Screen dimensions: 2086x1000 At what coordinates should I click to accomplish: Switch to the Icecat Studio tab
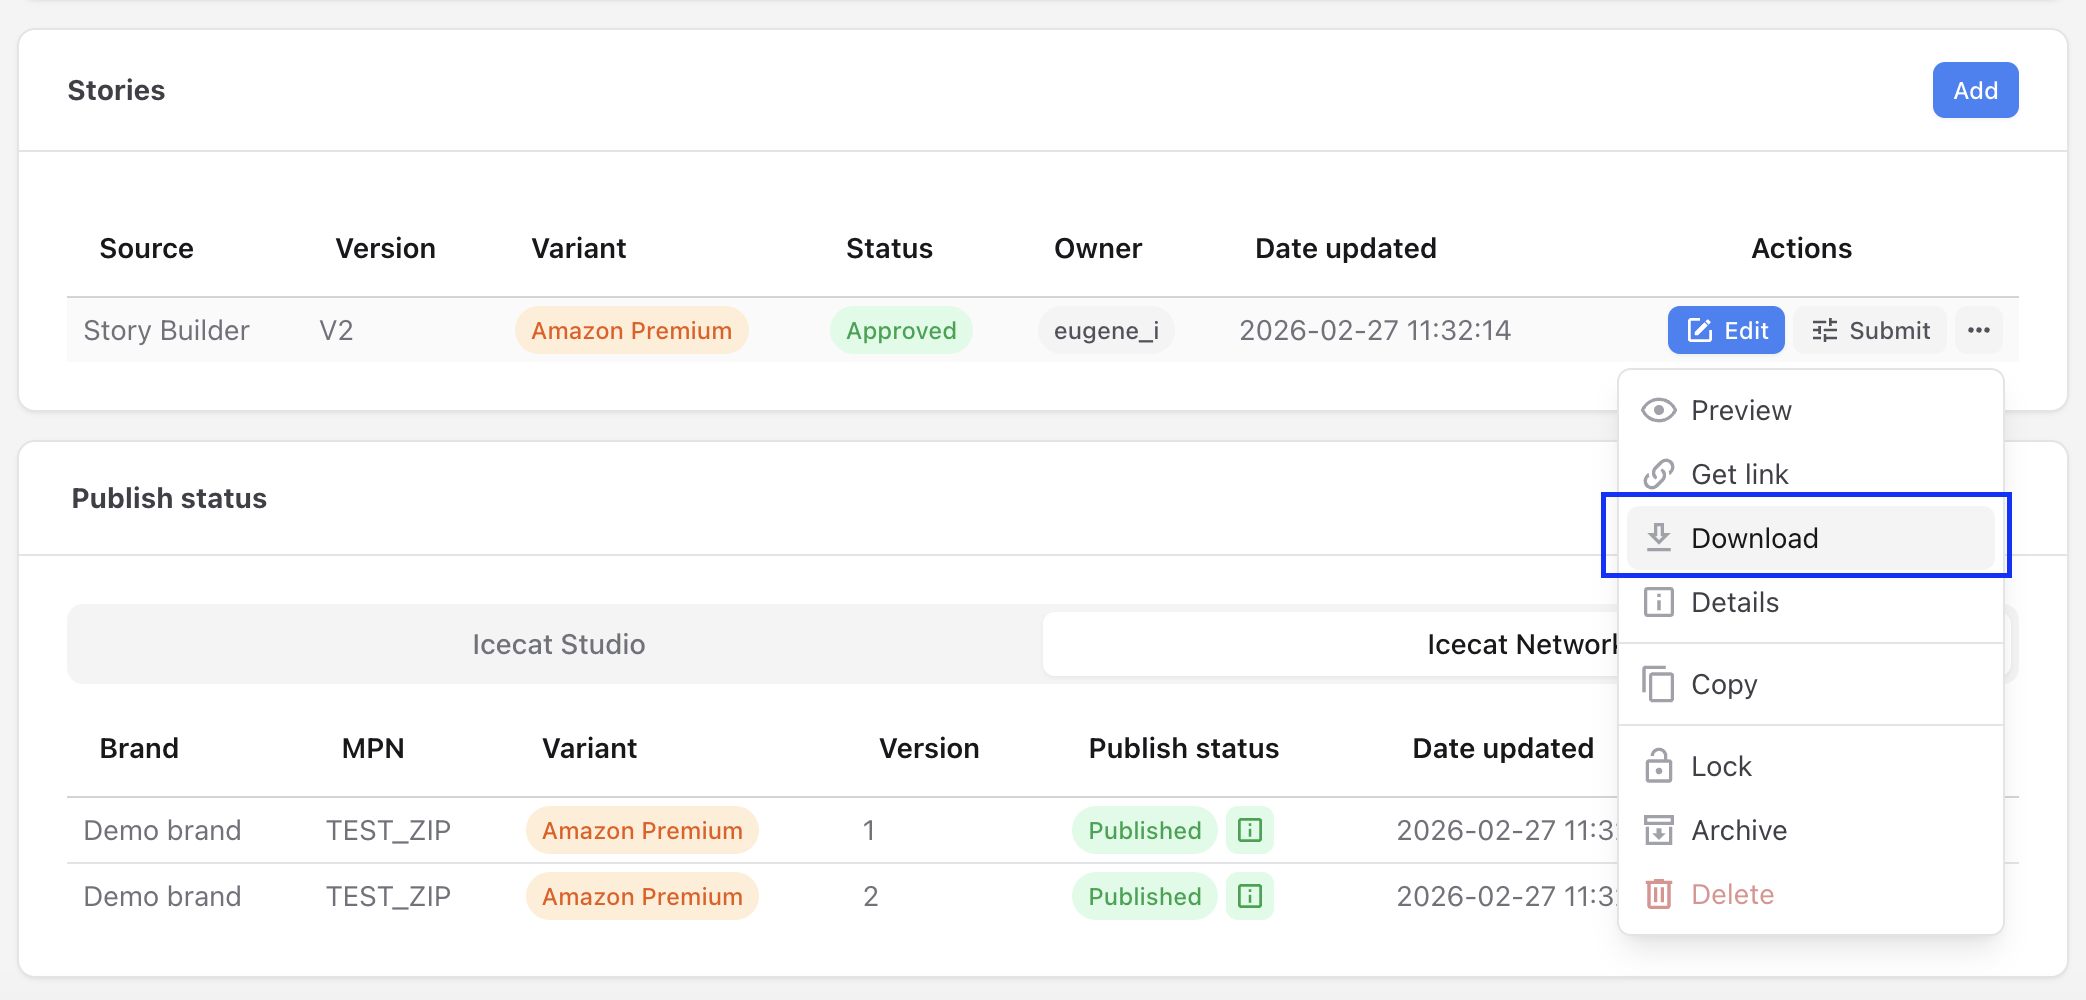(x=558, y=644)
